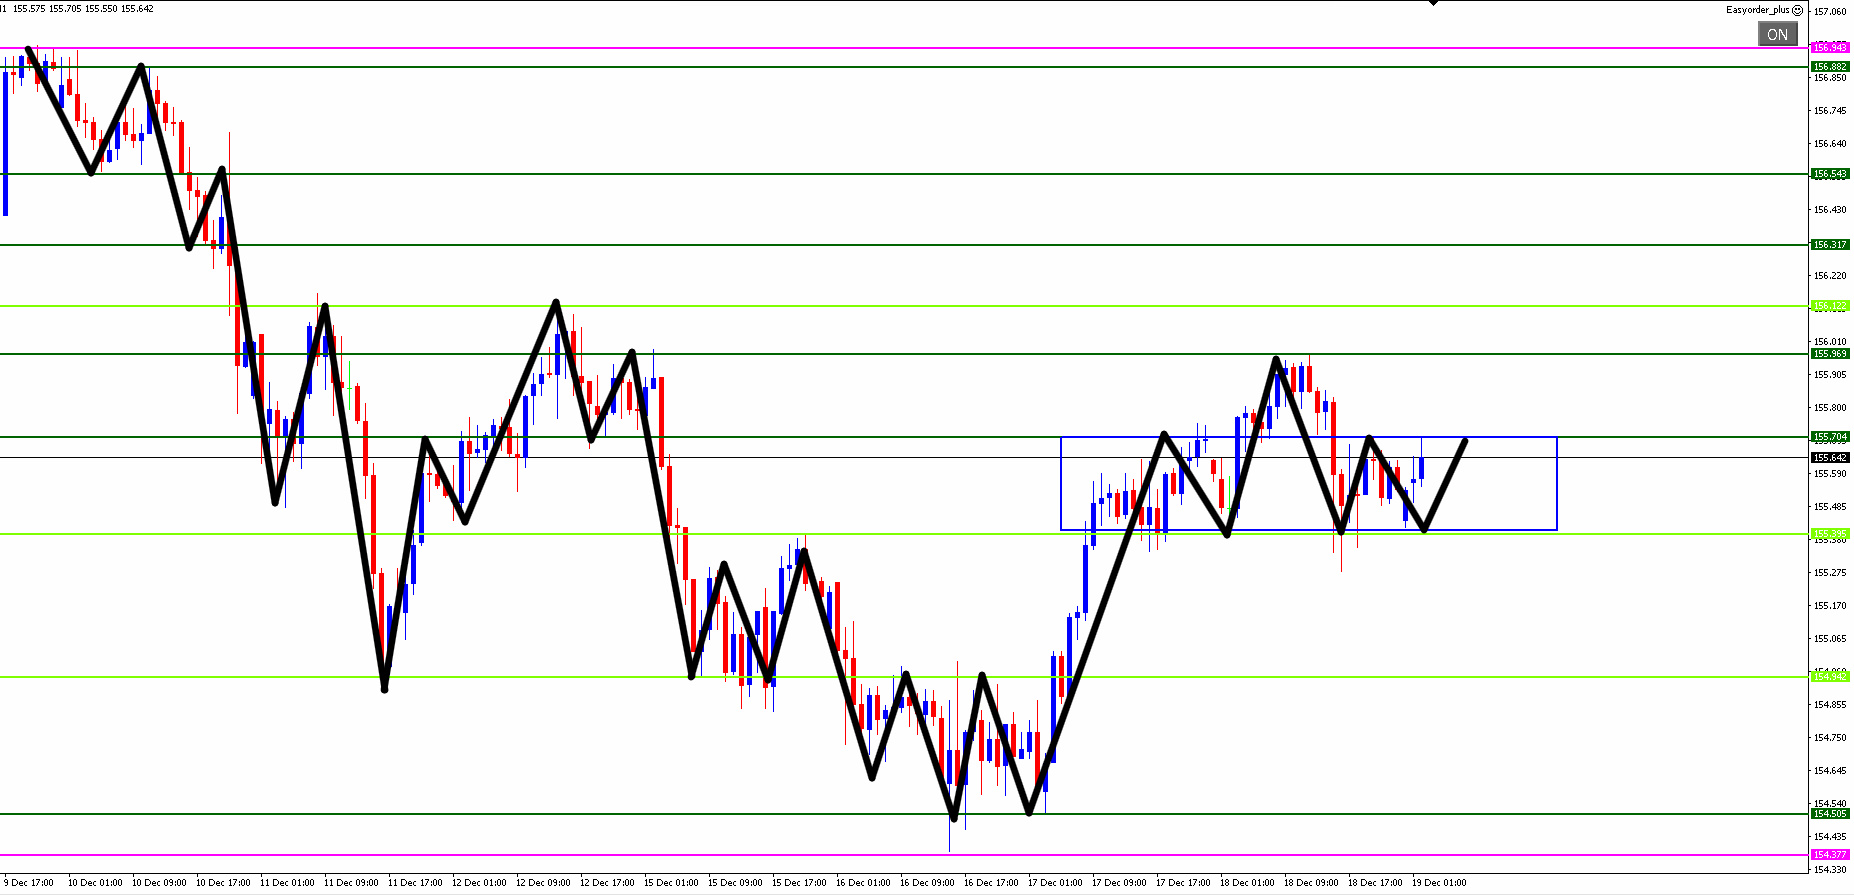
Task: Click the Easyorder_plus smiley face icon
Action: click(1797, 10)
